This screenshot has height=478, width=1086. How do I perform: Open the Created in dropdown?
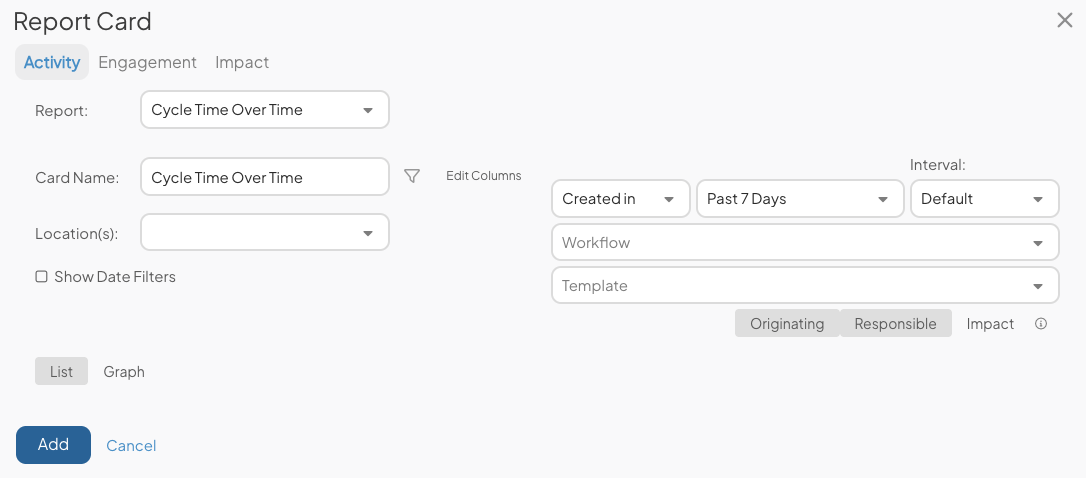621,199
